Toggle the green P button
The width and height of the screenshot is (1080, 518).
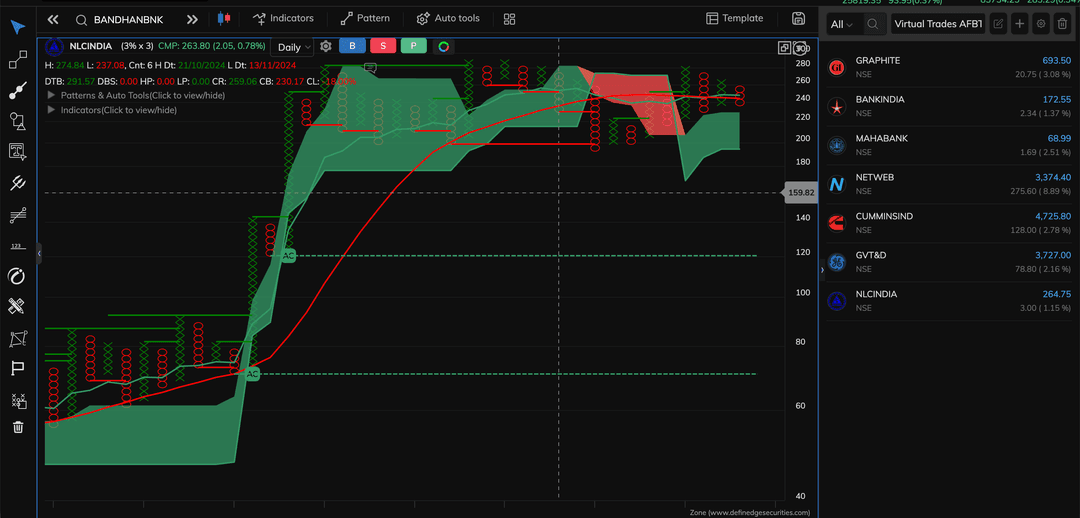point(412,46)
